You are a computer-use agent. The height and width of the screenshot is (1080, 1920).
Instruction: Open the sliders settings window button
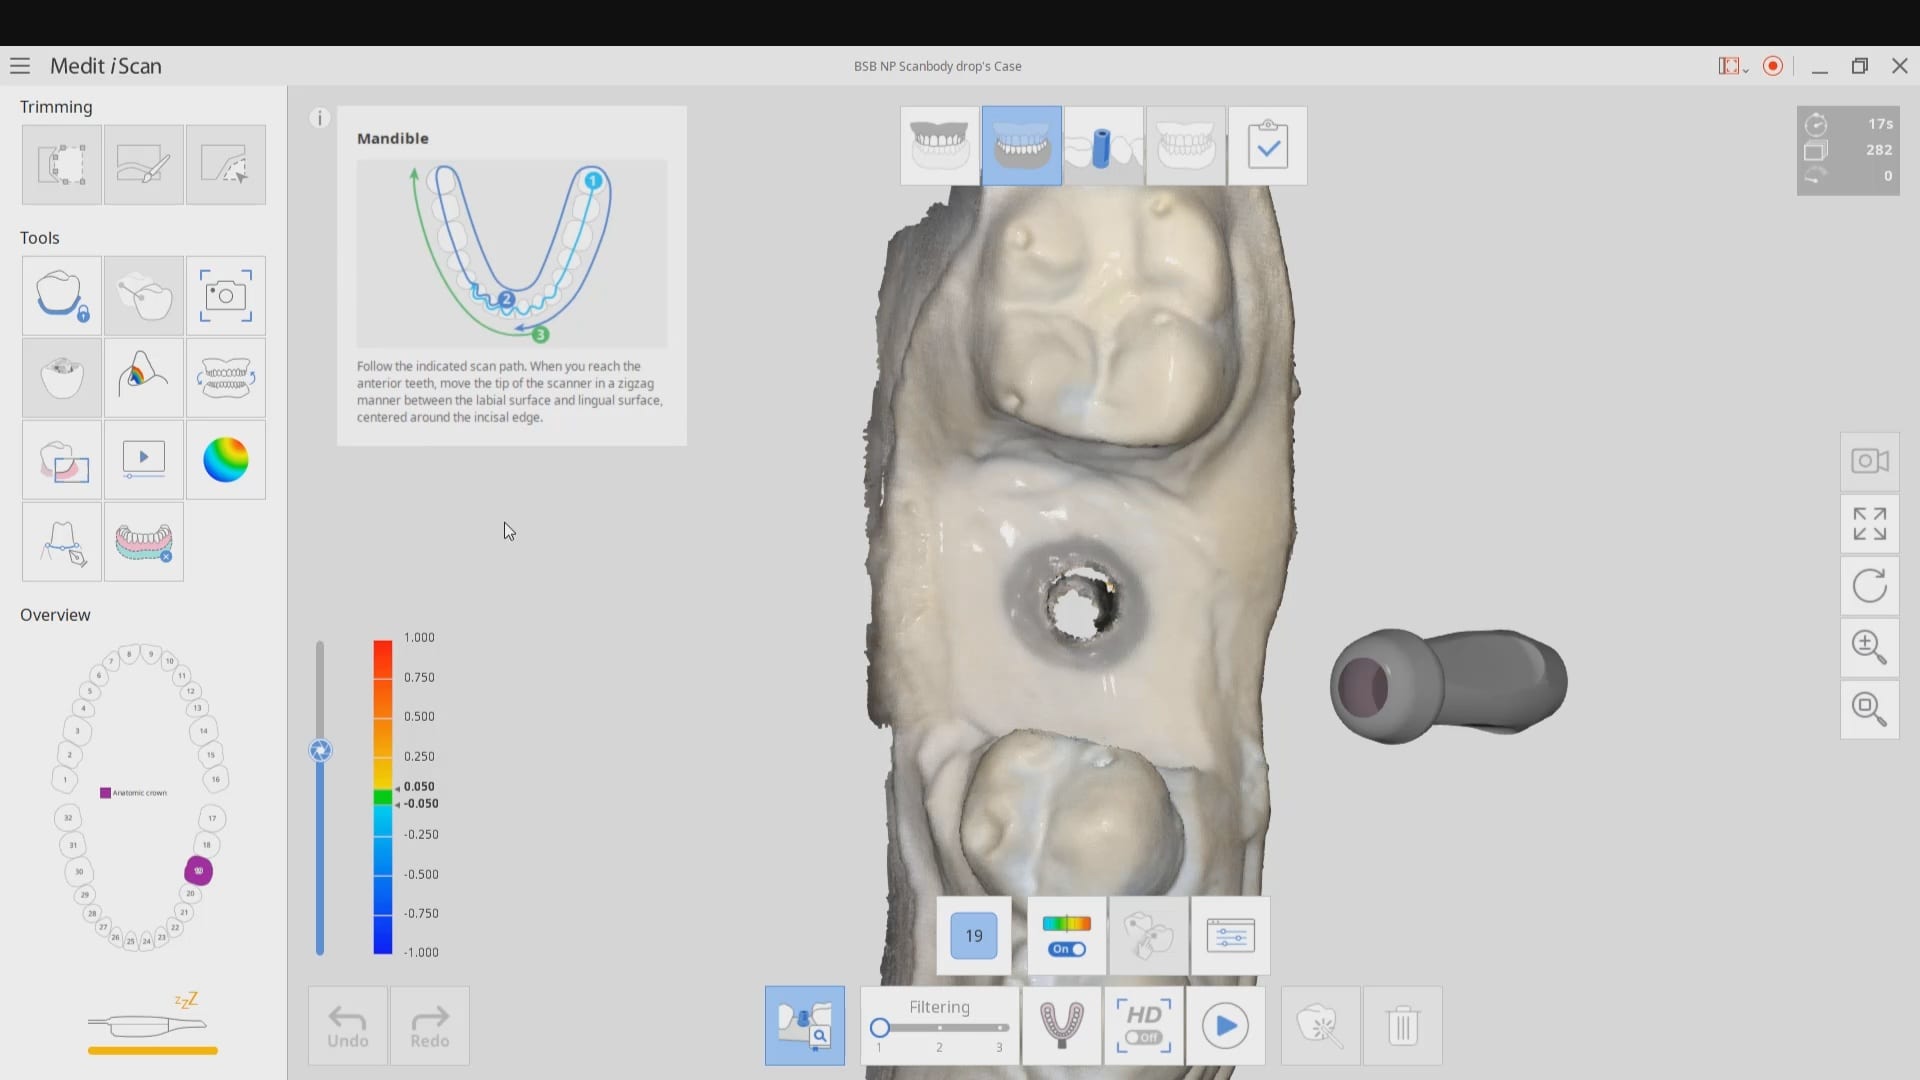[x=1231, y=936]
